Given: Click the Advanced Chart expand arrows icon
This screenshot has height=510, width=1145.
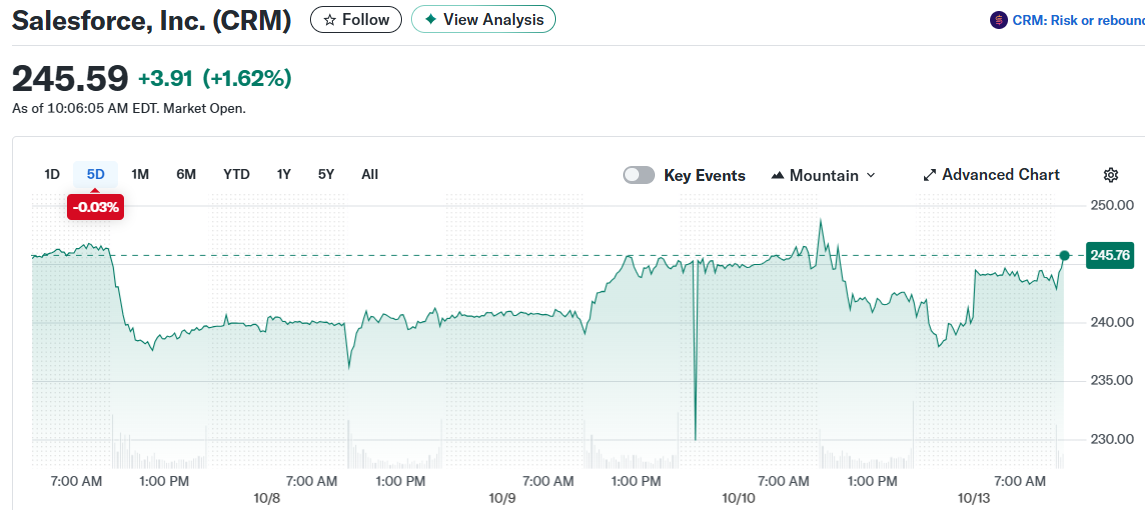Looking at the screenshot, I should click(929, 175).
